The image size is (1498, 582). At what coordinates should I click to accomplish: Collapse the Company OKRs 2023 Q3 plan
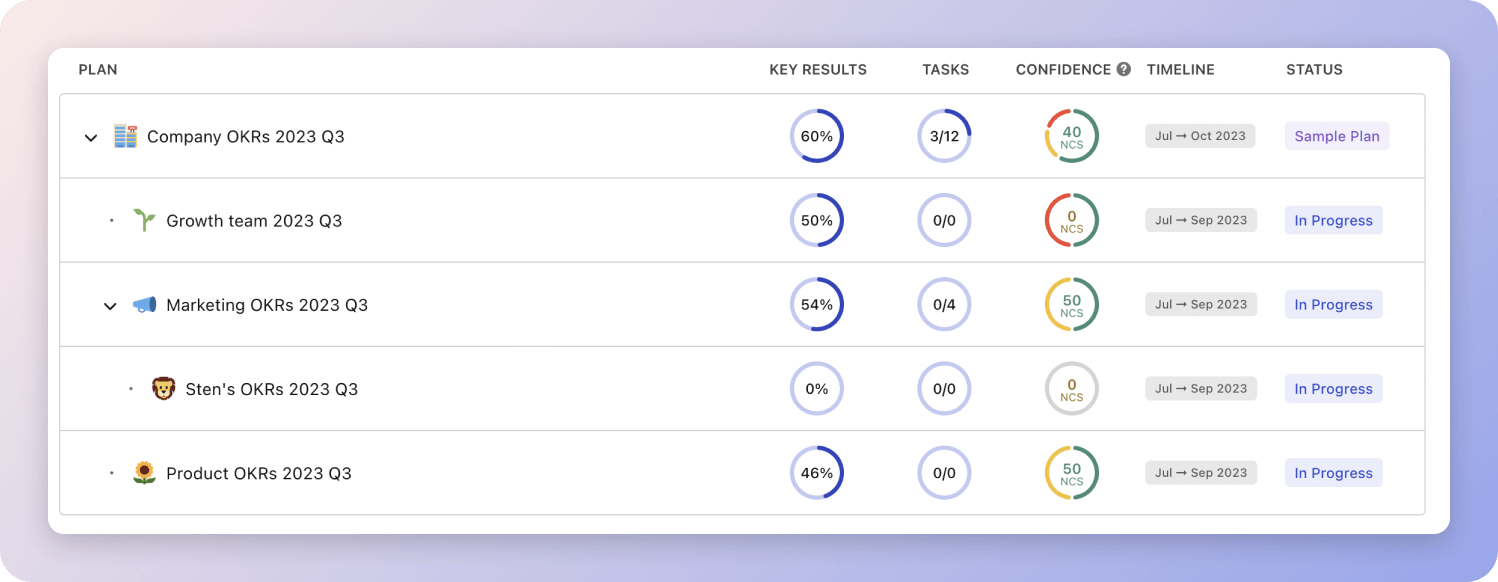point(91,137)
